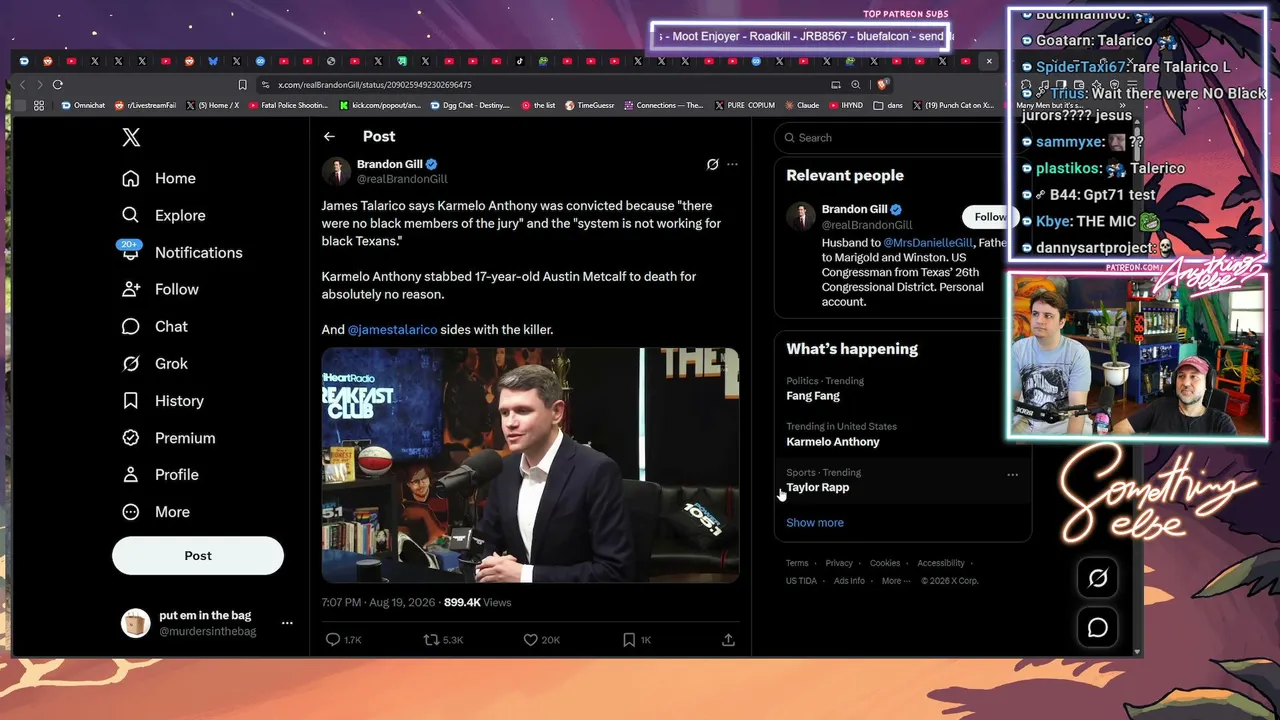Click the 899.4K Views count
Screen dimensions: 1280x720
477,602
